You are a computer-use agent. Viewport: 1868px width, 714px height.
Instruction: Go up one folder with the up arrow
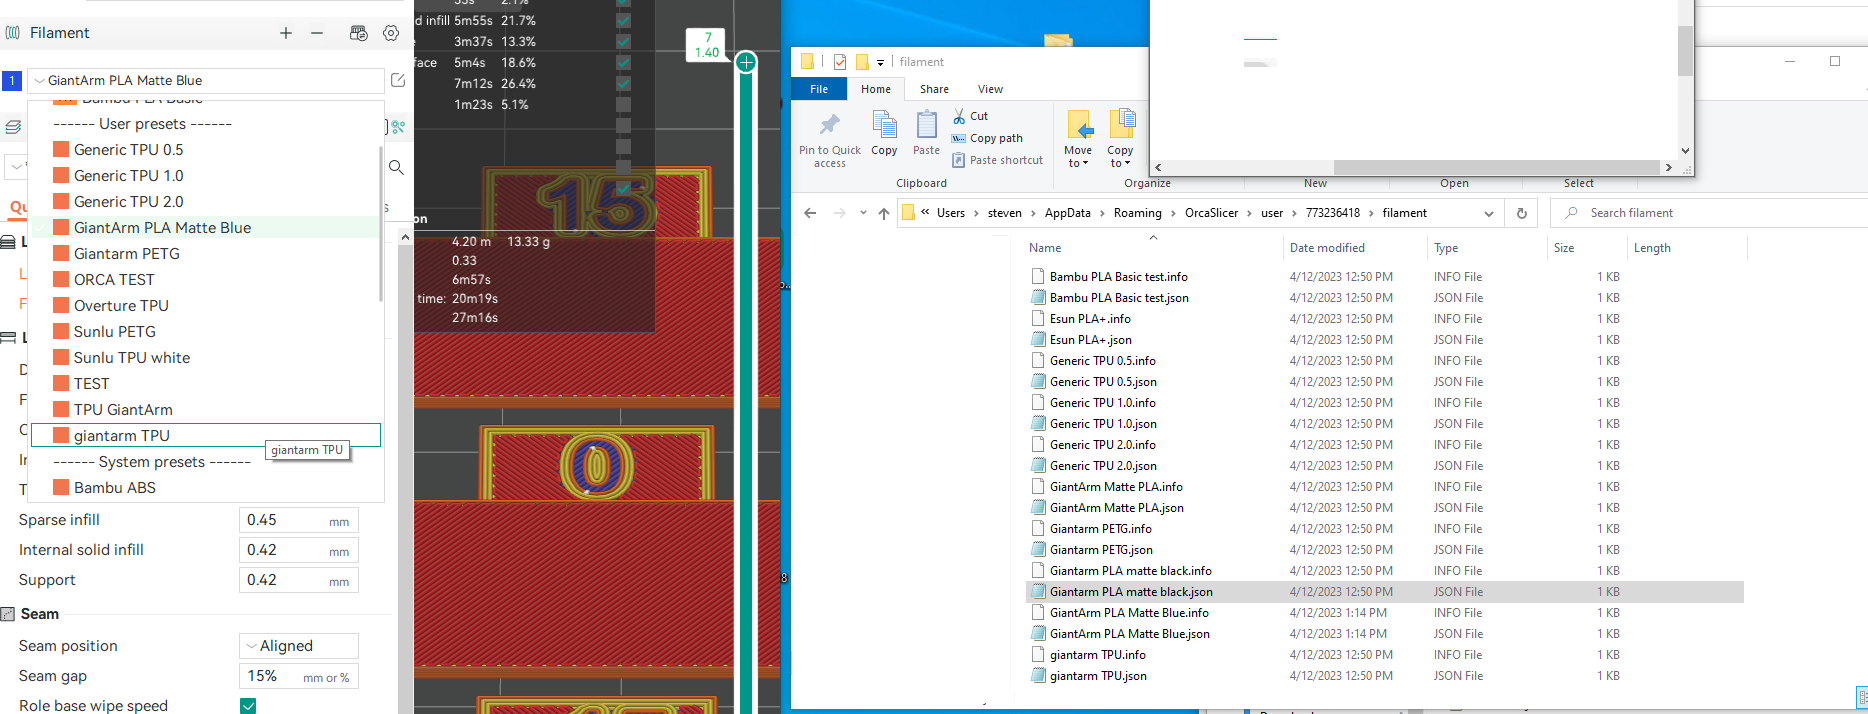(x=884, y=213)
